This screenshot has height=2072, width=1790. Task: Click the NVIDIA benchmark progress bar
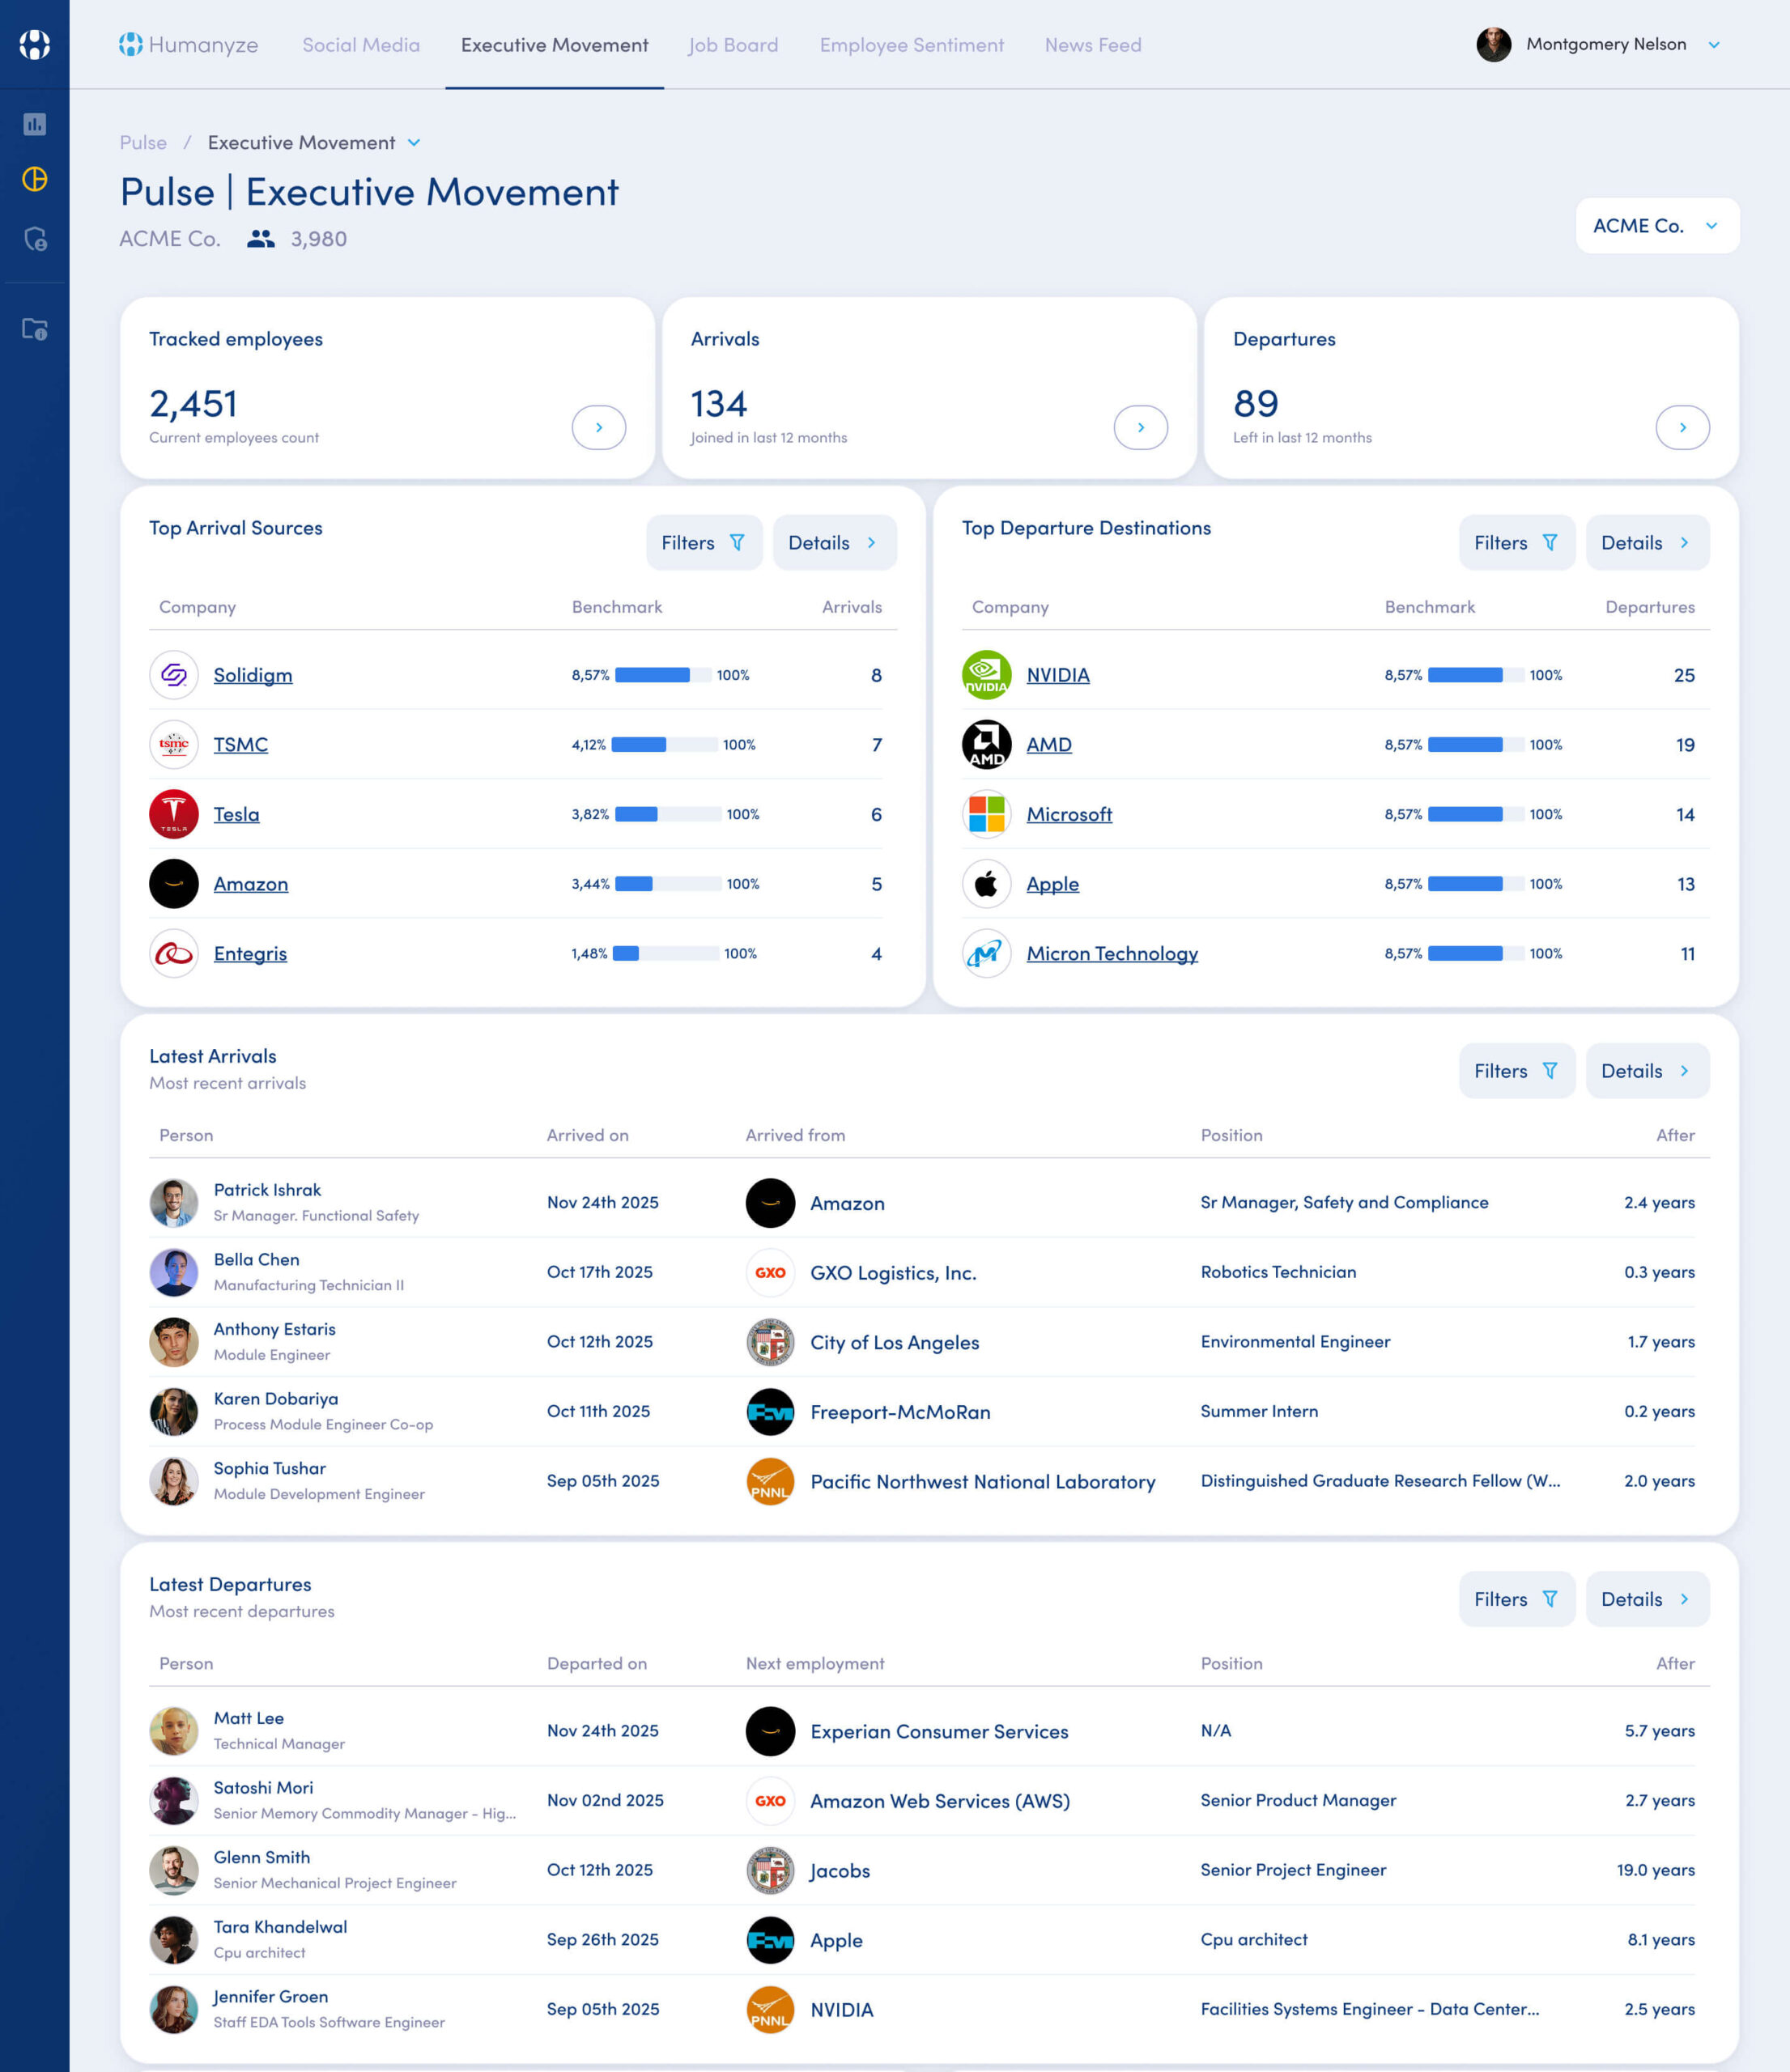click(x=1476, y=675)
